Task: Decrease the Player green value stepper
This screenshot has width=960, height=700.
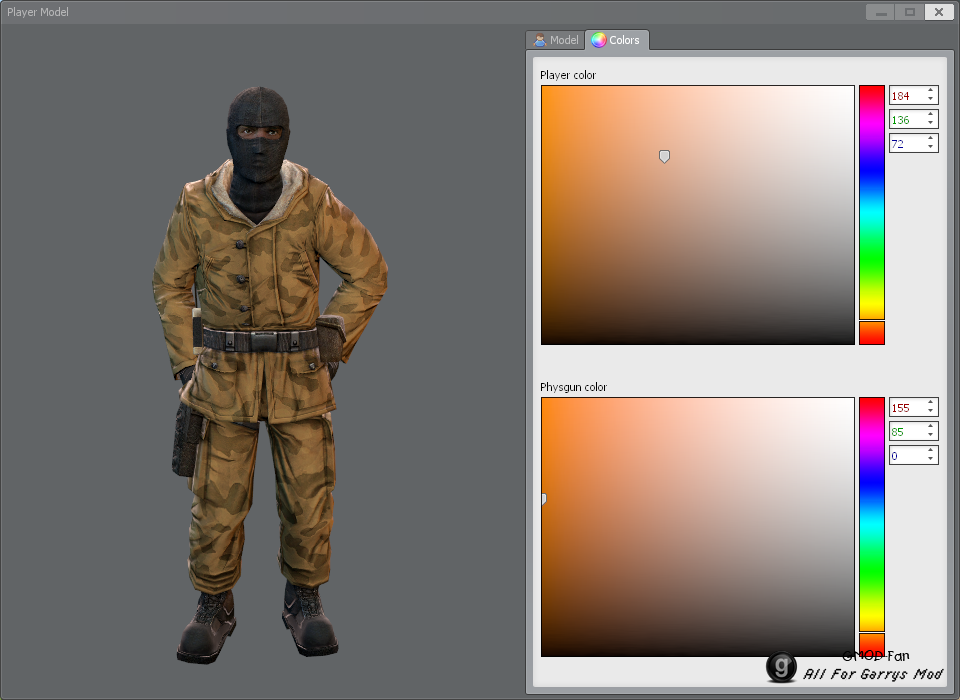Action: click(930, 123)
